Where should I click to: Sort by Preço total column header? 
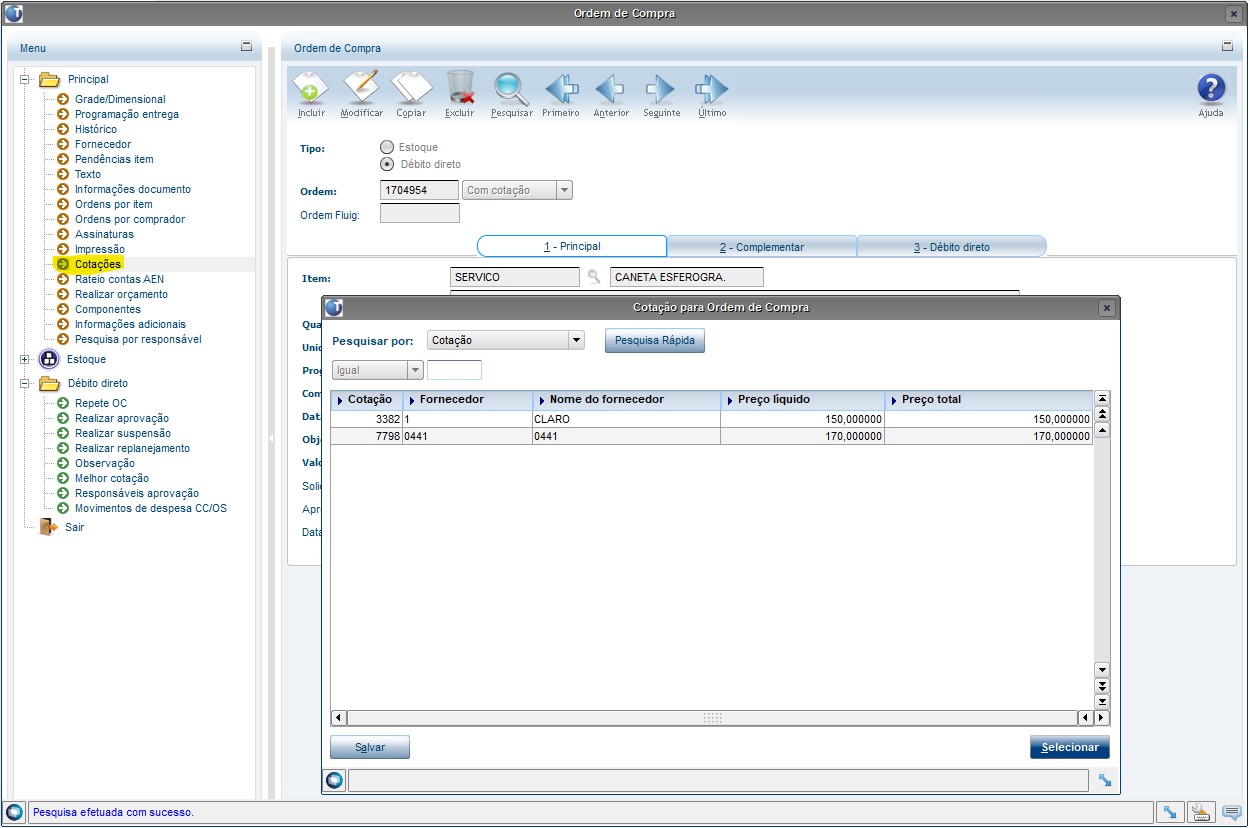pyautogui.click(x=989, y=400)
